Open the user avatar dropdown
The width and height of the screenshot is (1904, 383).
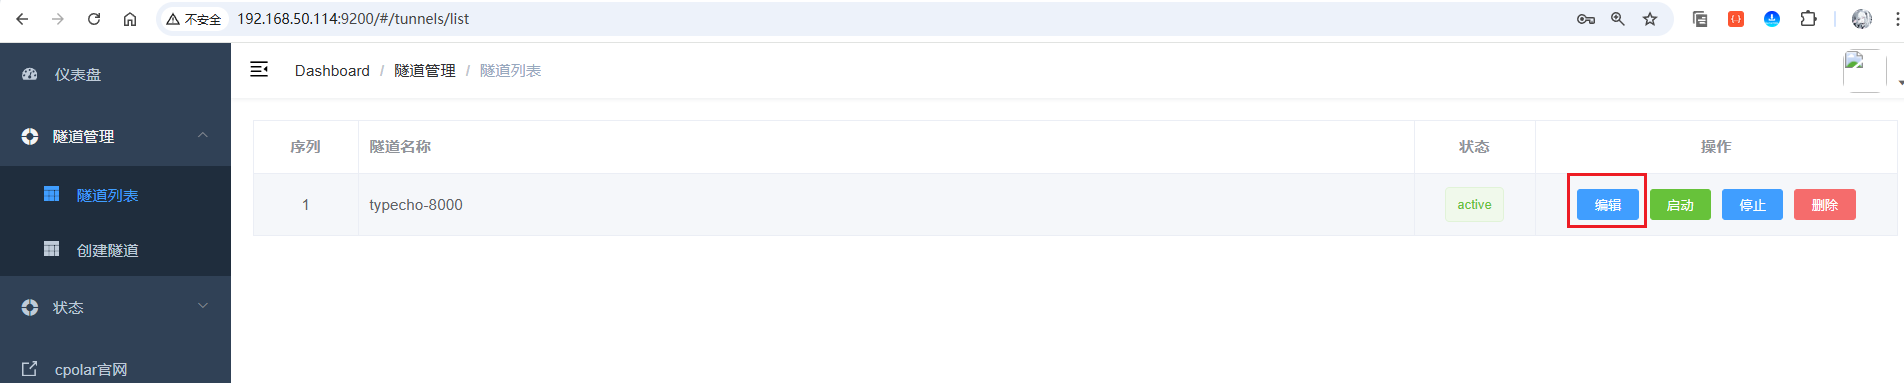point(1865,72)
